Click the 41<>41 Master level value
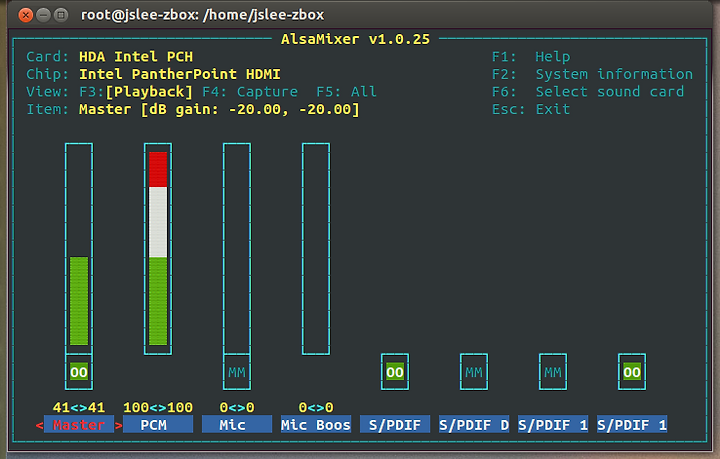The width and height of the screenshot is (720, 459). tap(79, 407)
